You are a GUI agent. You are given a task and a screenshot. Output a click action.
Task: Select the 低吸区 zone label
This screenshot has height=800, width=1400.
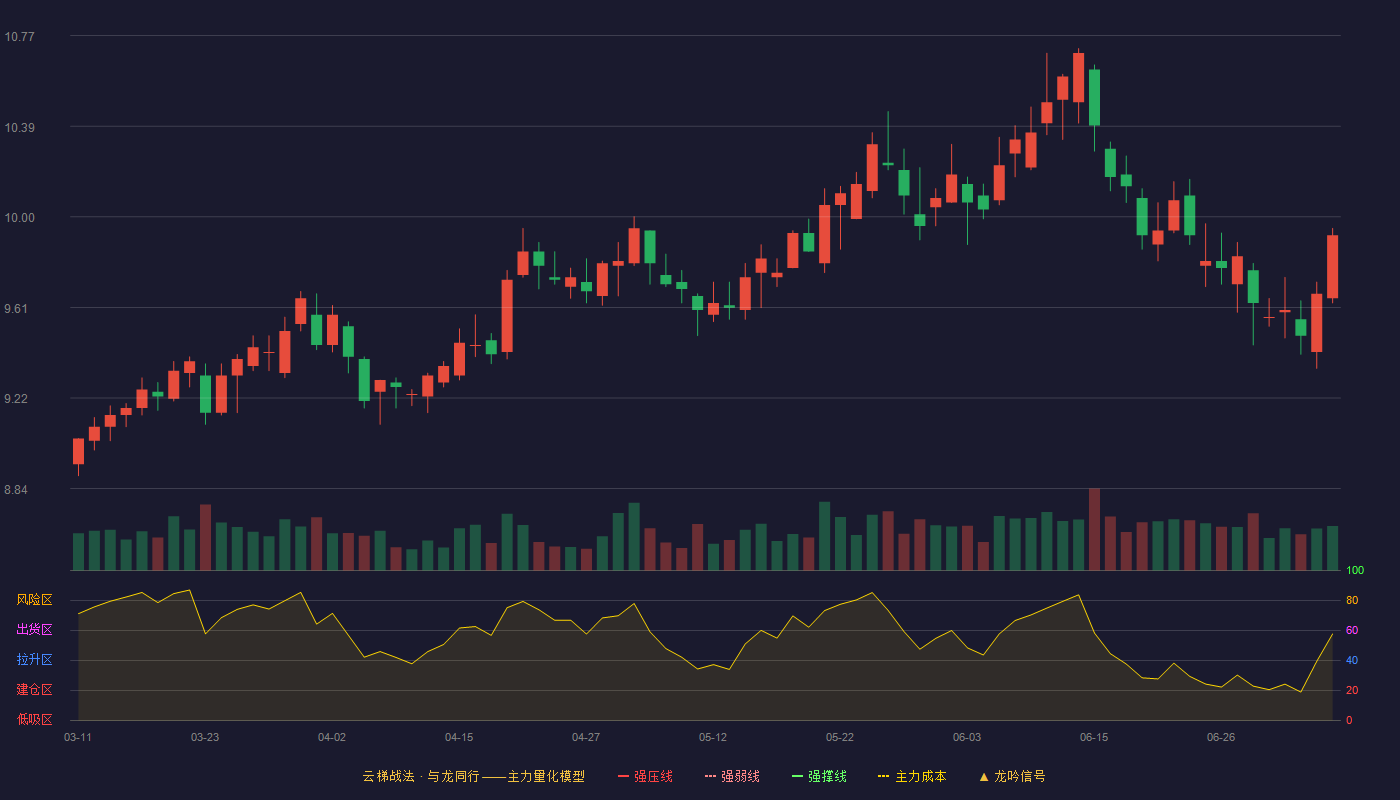[34, 719]
